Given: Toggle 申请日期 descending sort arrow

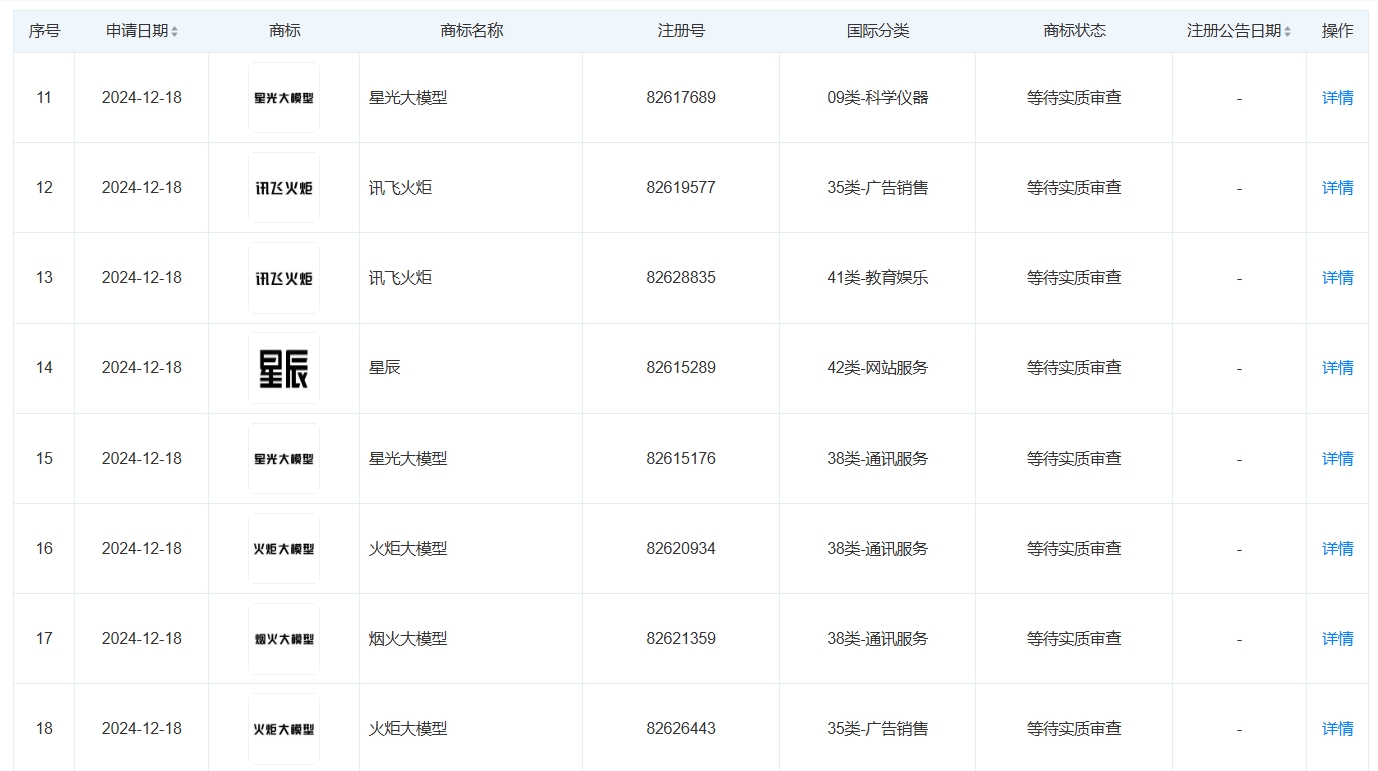Looking at the screenshot, I should (176, 34).
